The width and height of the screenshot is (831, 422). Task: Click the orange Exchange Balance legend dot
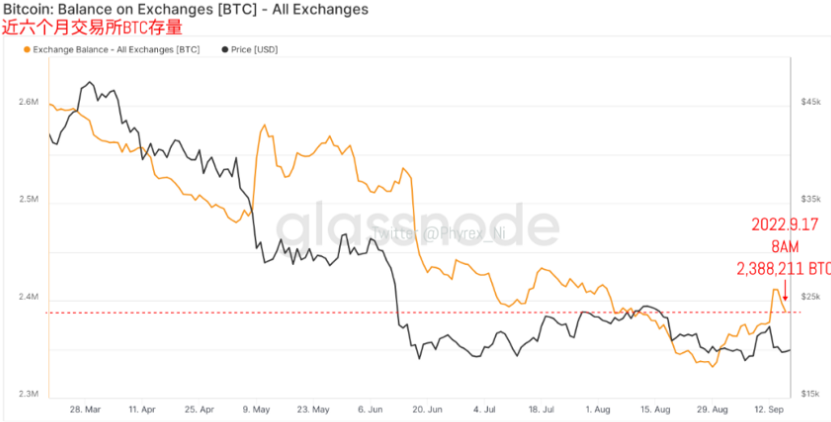26,49
